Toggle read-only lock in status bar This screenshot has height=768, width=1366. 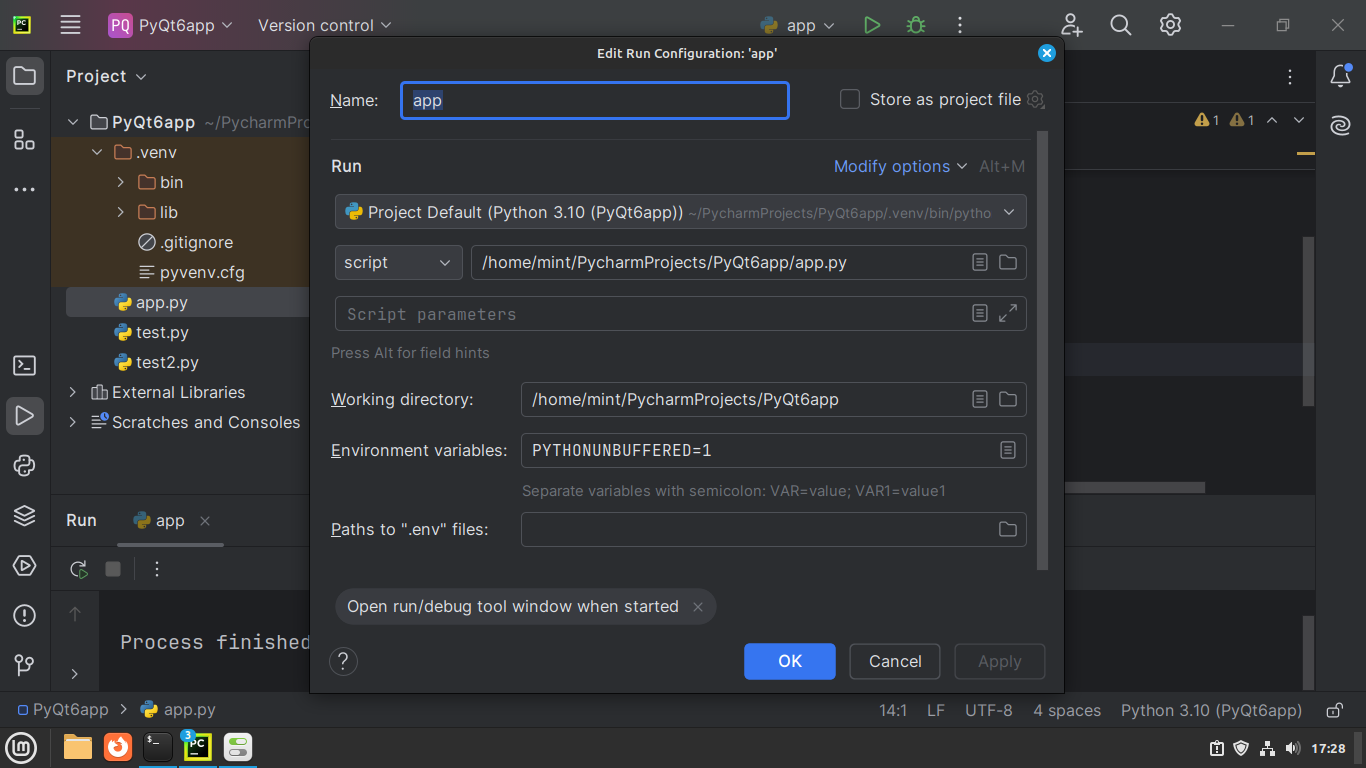point(1334,710)
